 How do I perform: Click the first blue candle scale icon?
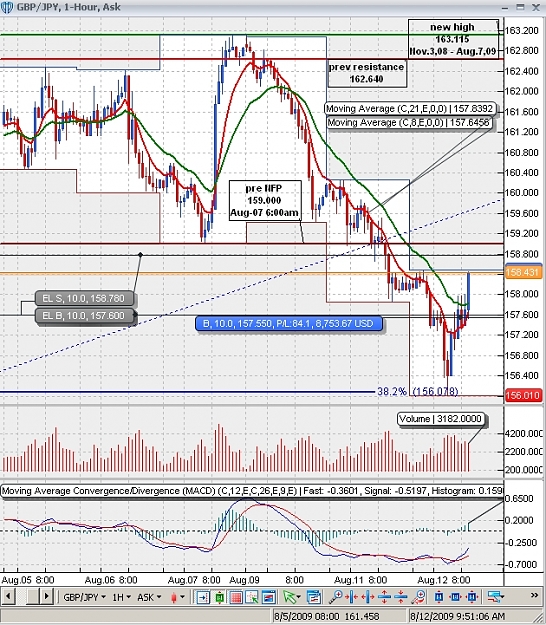[439, 597]
